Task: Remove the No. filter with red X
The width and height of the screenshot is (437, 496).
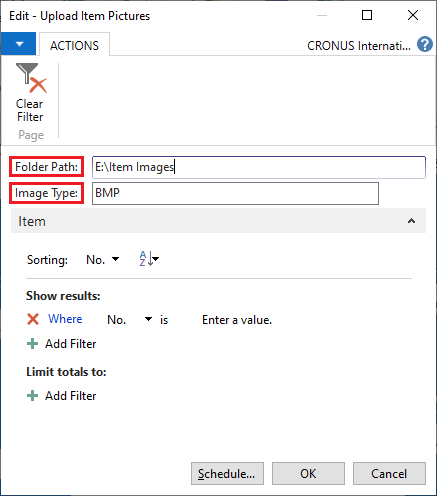Action: 33,319
